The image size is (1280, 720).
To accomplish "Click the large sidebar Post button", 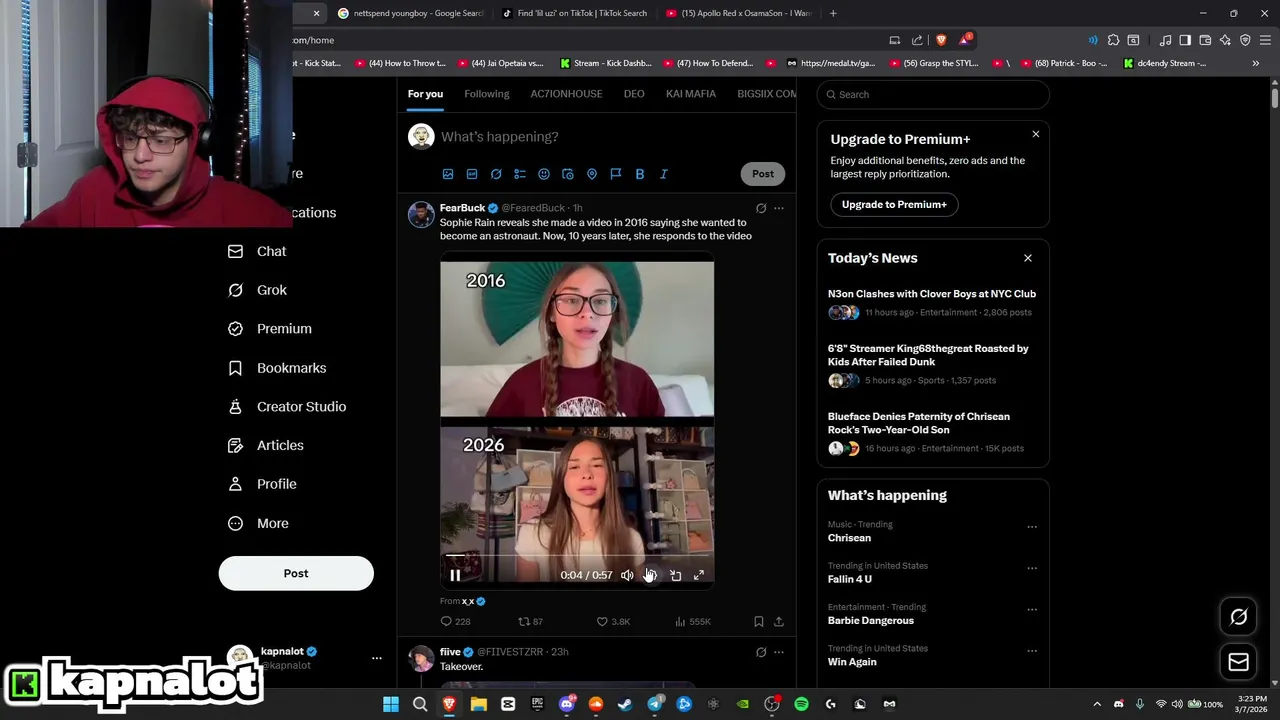I will pyautogui.click(x=296, y=573).
